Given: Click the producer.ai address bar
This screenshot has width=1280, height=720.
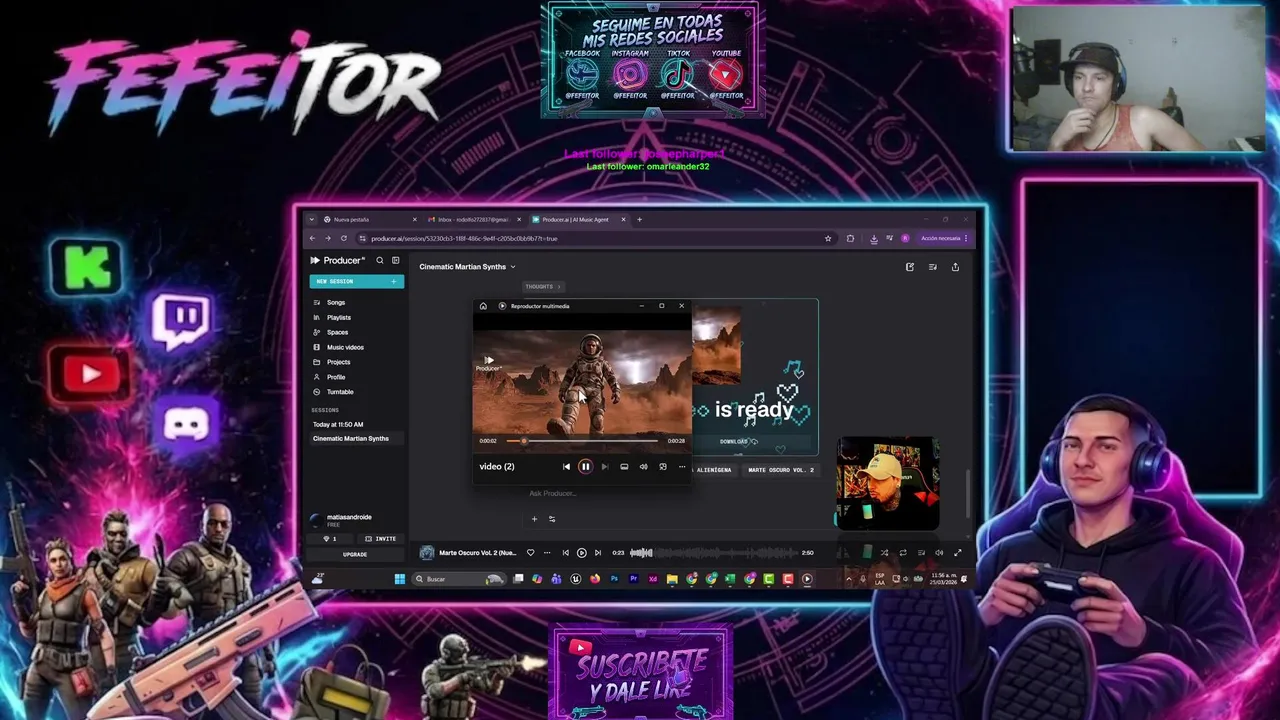Looking at the screenshot, I should (595, 238).
